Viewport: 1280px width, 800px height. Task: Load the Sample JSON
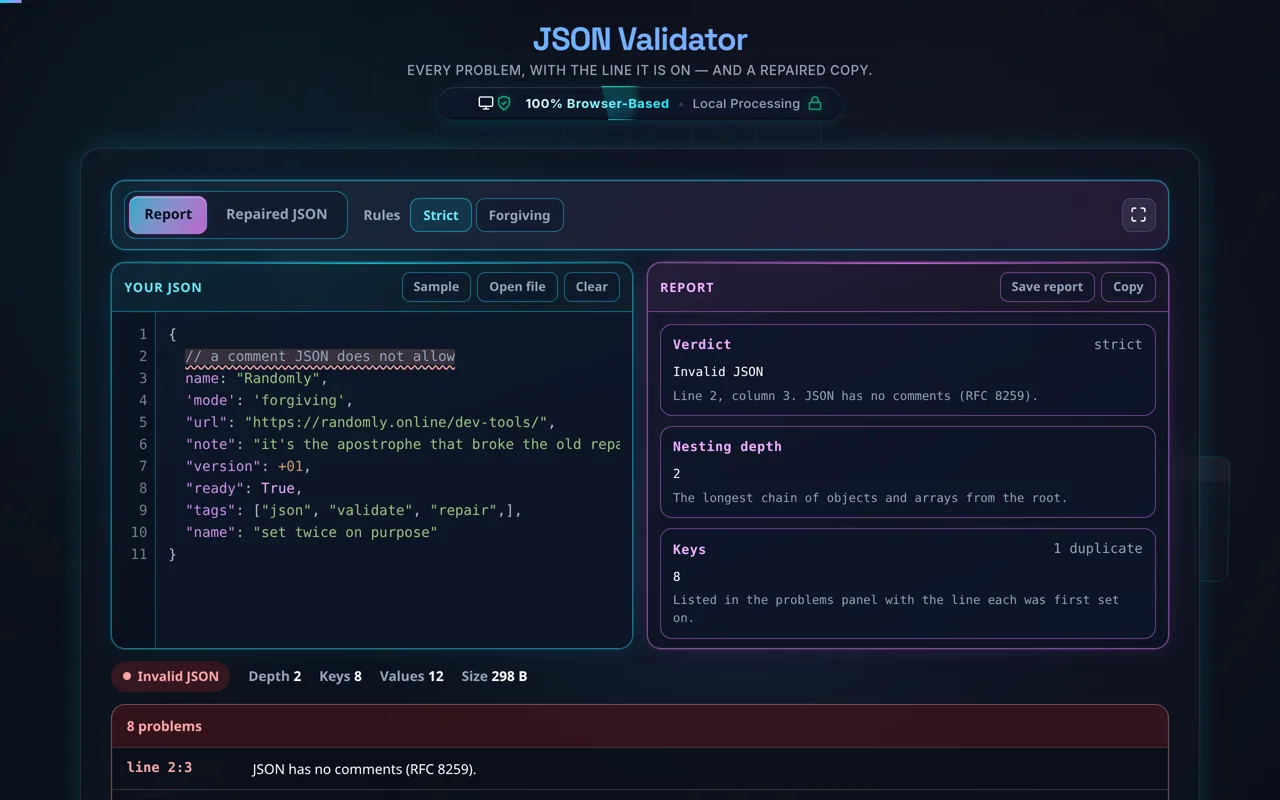tap(436, 287)
